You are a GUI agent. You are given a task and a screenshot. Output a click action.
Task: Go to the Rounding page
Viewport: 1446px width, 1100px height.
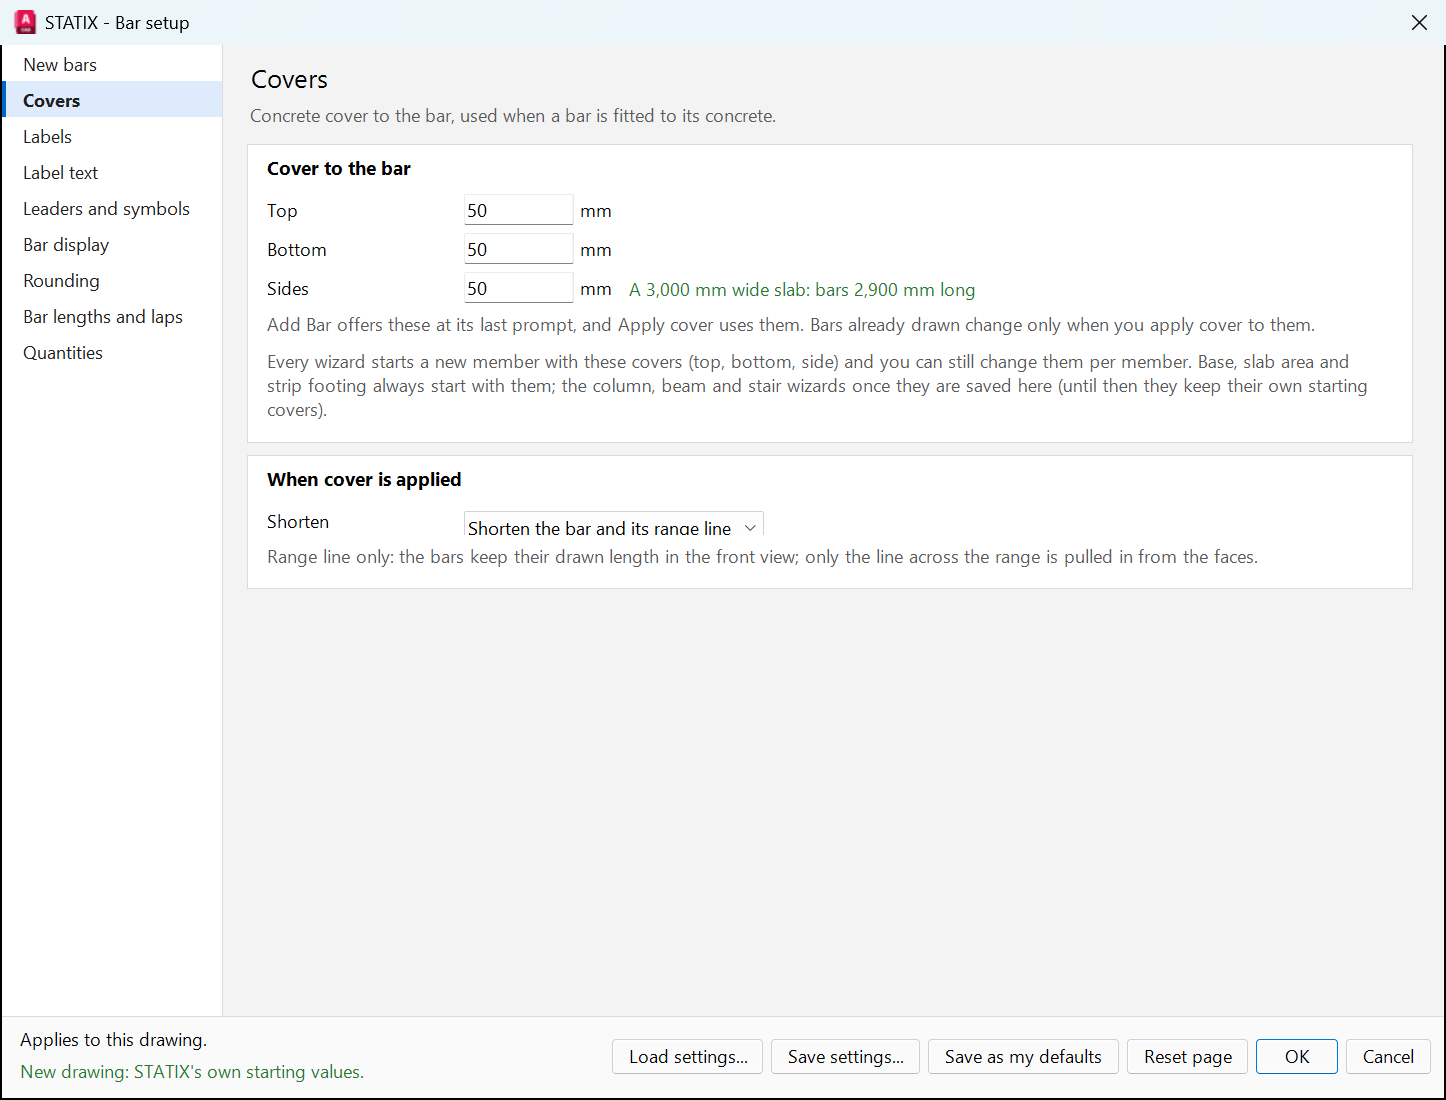tap(112, 280)
